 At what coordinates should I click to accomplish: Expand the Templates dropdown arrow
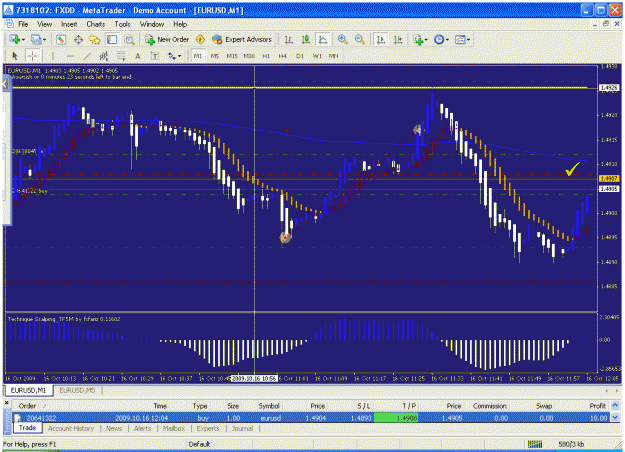468,40
